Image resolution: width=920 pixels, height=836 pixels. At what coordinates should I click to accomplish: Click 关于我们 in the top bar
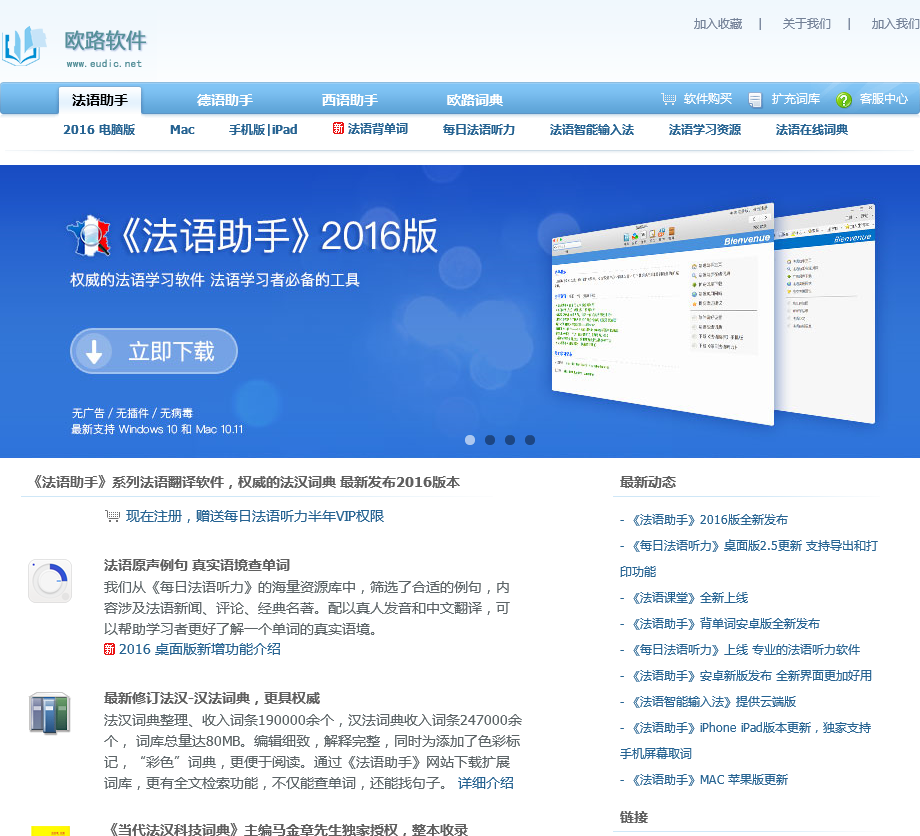click(807, 24)
